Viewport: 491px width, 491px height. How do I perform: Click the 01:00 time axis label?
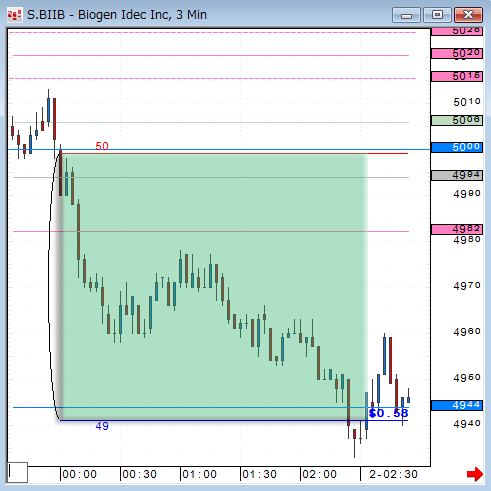point(199,474)
